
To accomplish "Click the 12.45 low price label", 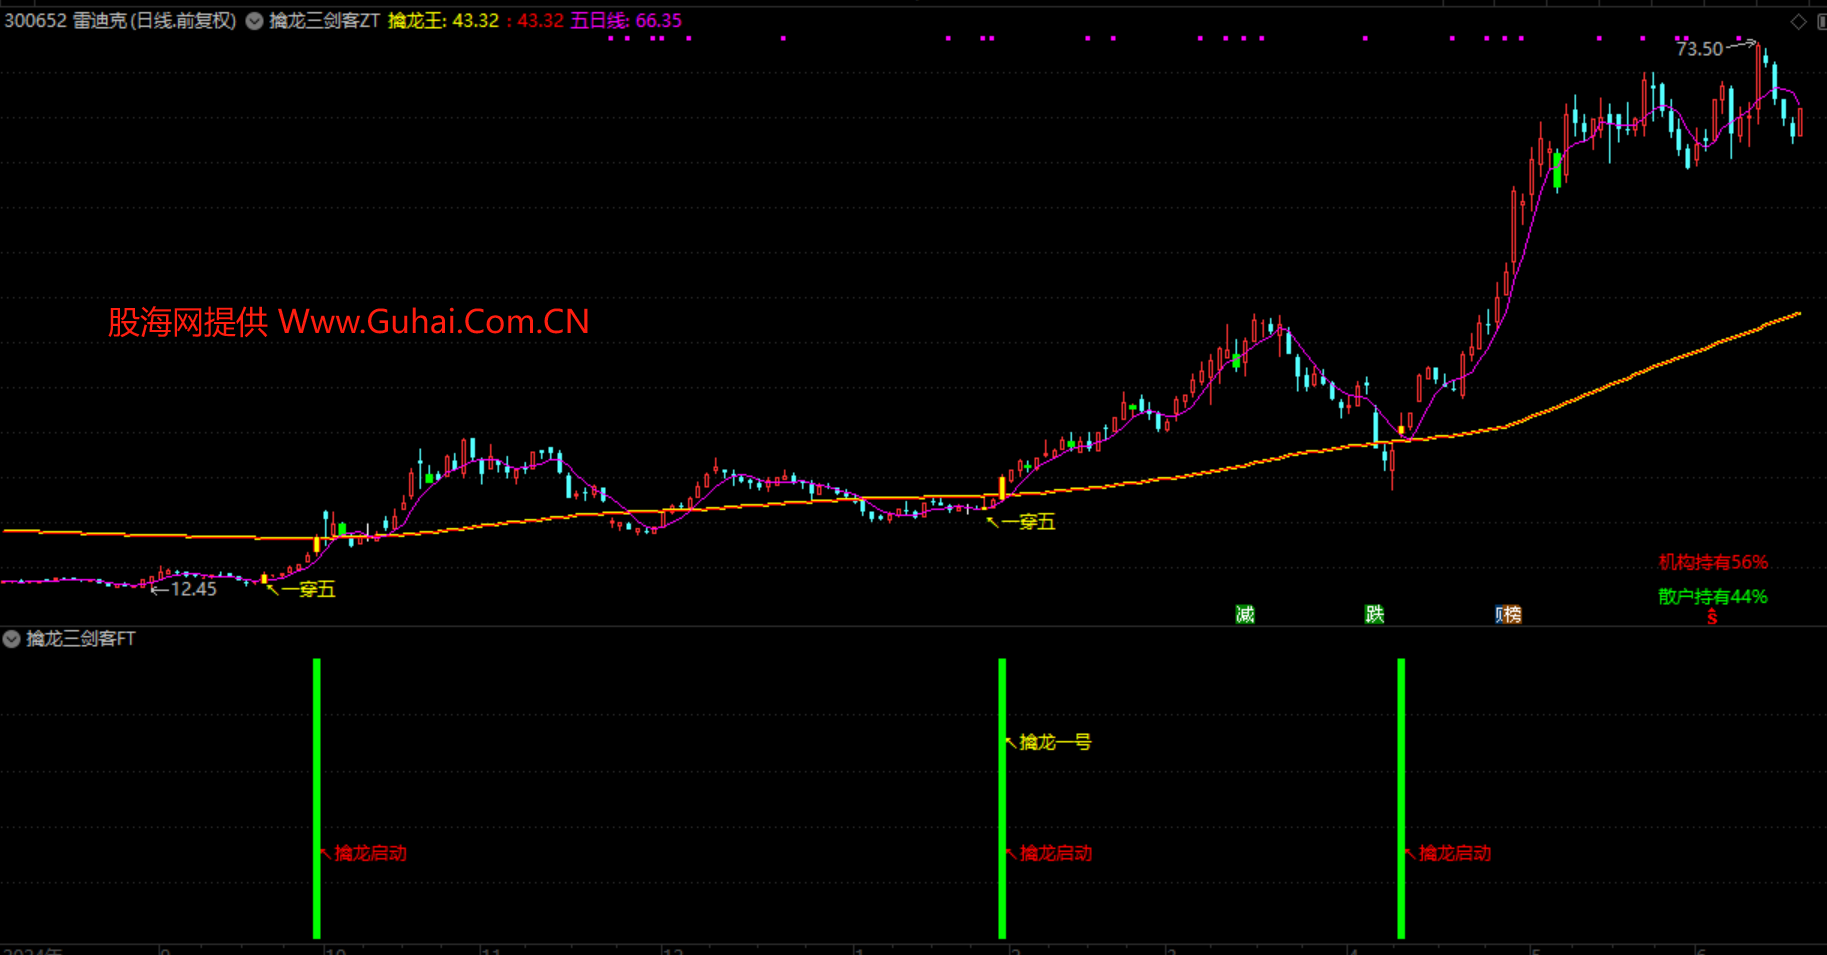I will pos(194,589).
